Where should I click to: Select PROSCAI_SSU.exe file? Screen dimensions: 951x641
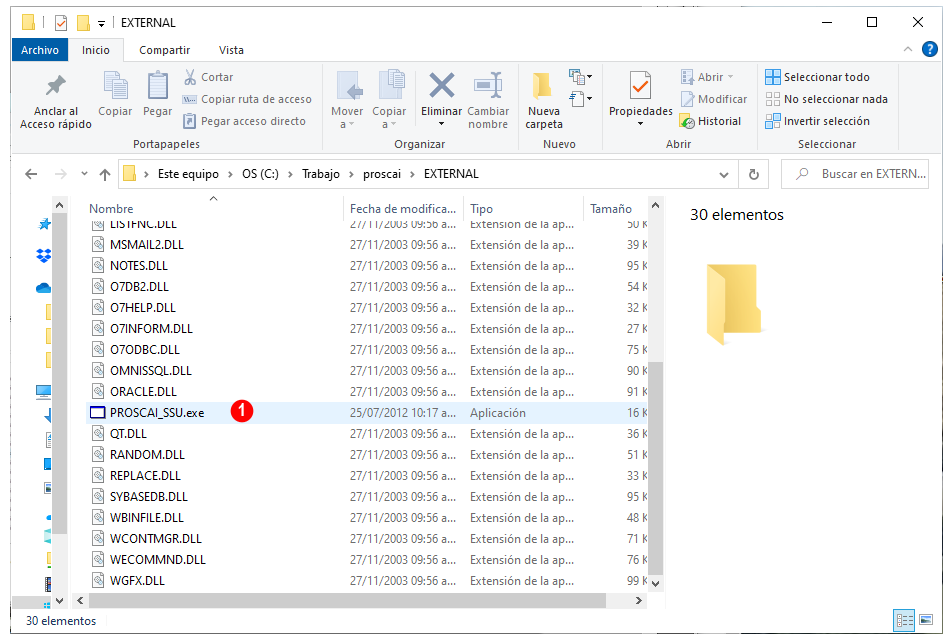click(x=156, y=413)
